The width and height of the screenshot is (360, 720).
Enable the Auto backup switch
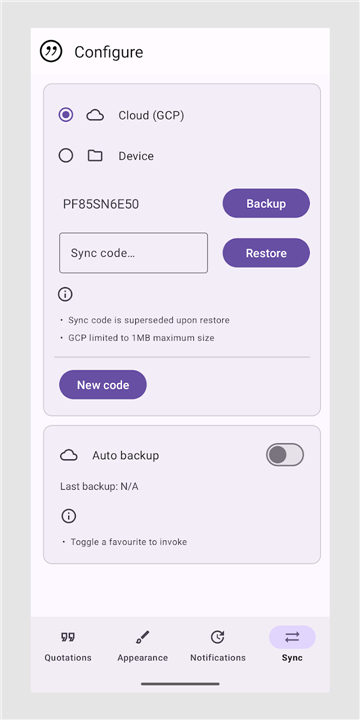coord(285,455)
